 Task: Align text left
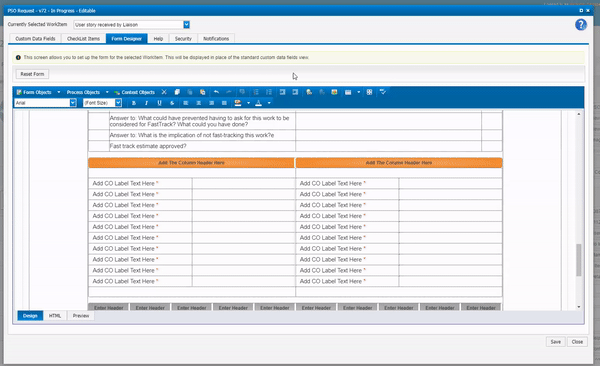[186, 103]
